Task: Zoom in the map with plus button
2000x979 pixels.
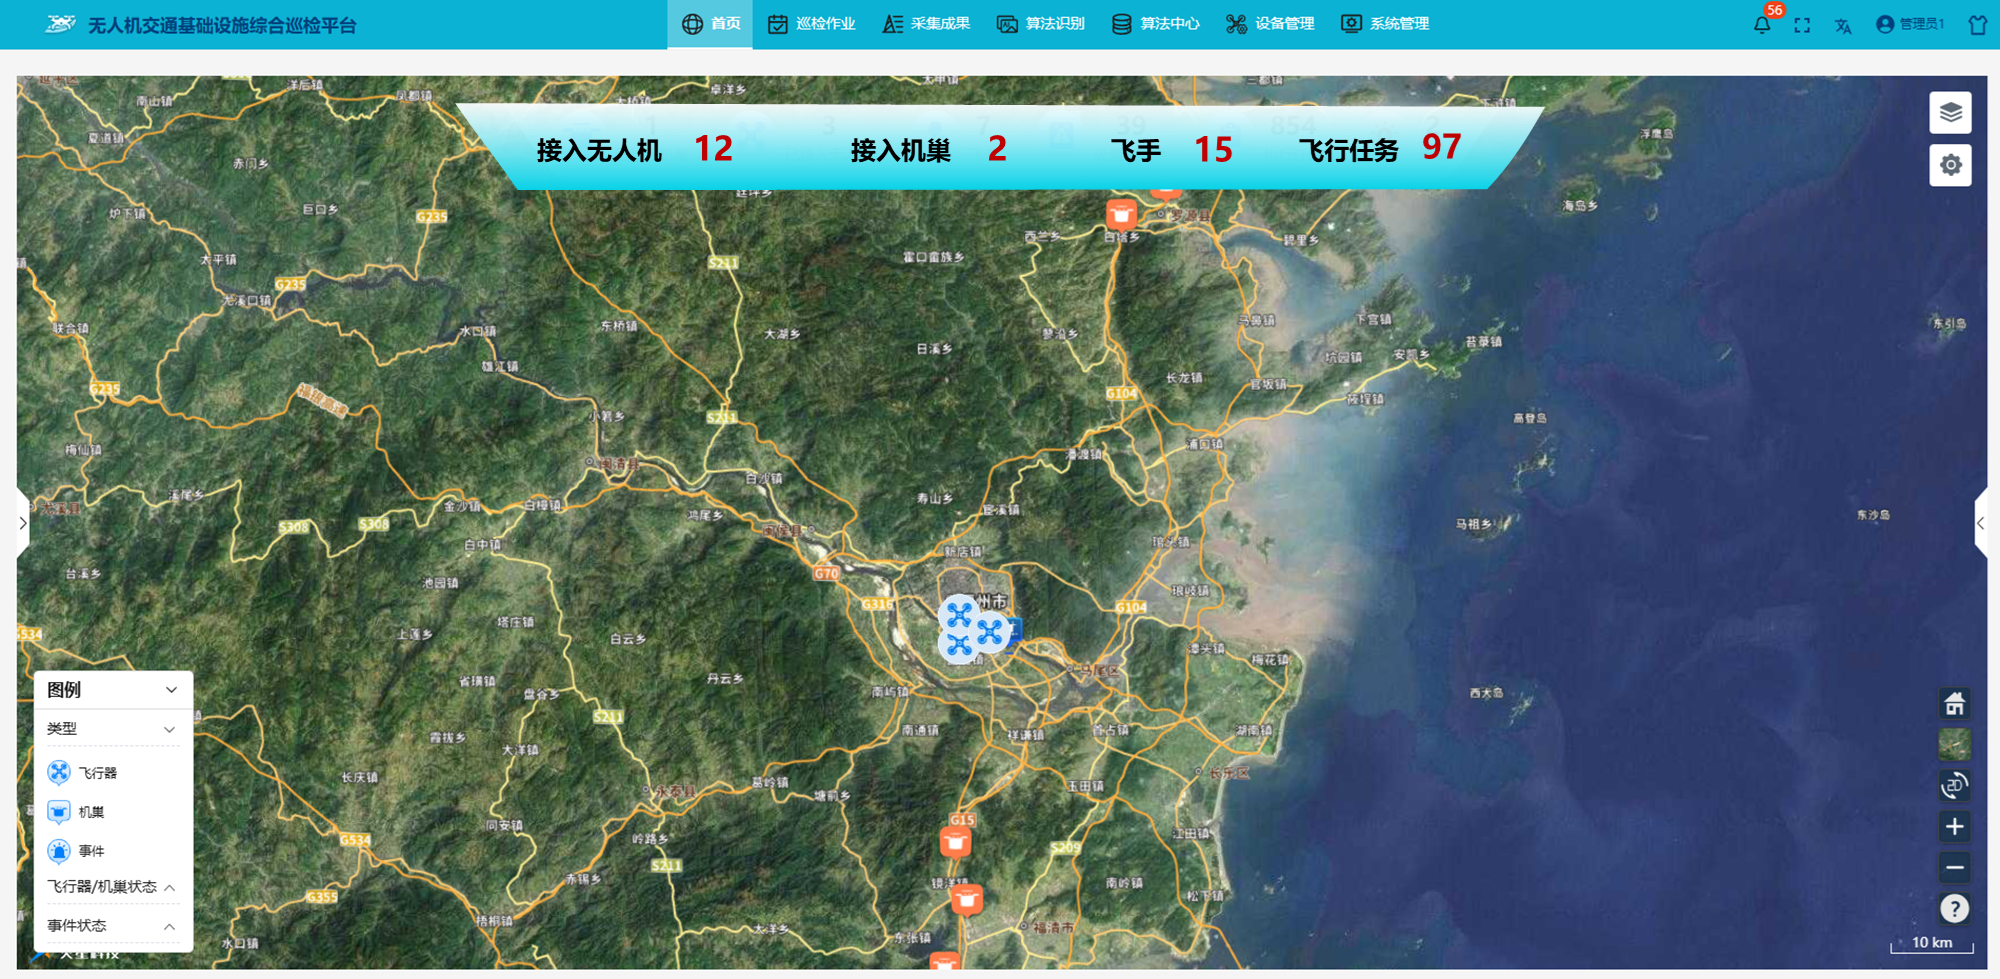Action: pyautogui.click(x=1954, y=827)
